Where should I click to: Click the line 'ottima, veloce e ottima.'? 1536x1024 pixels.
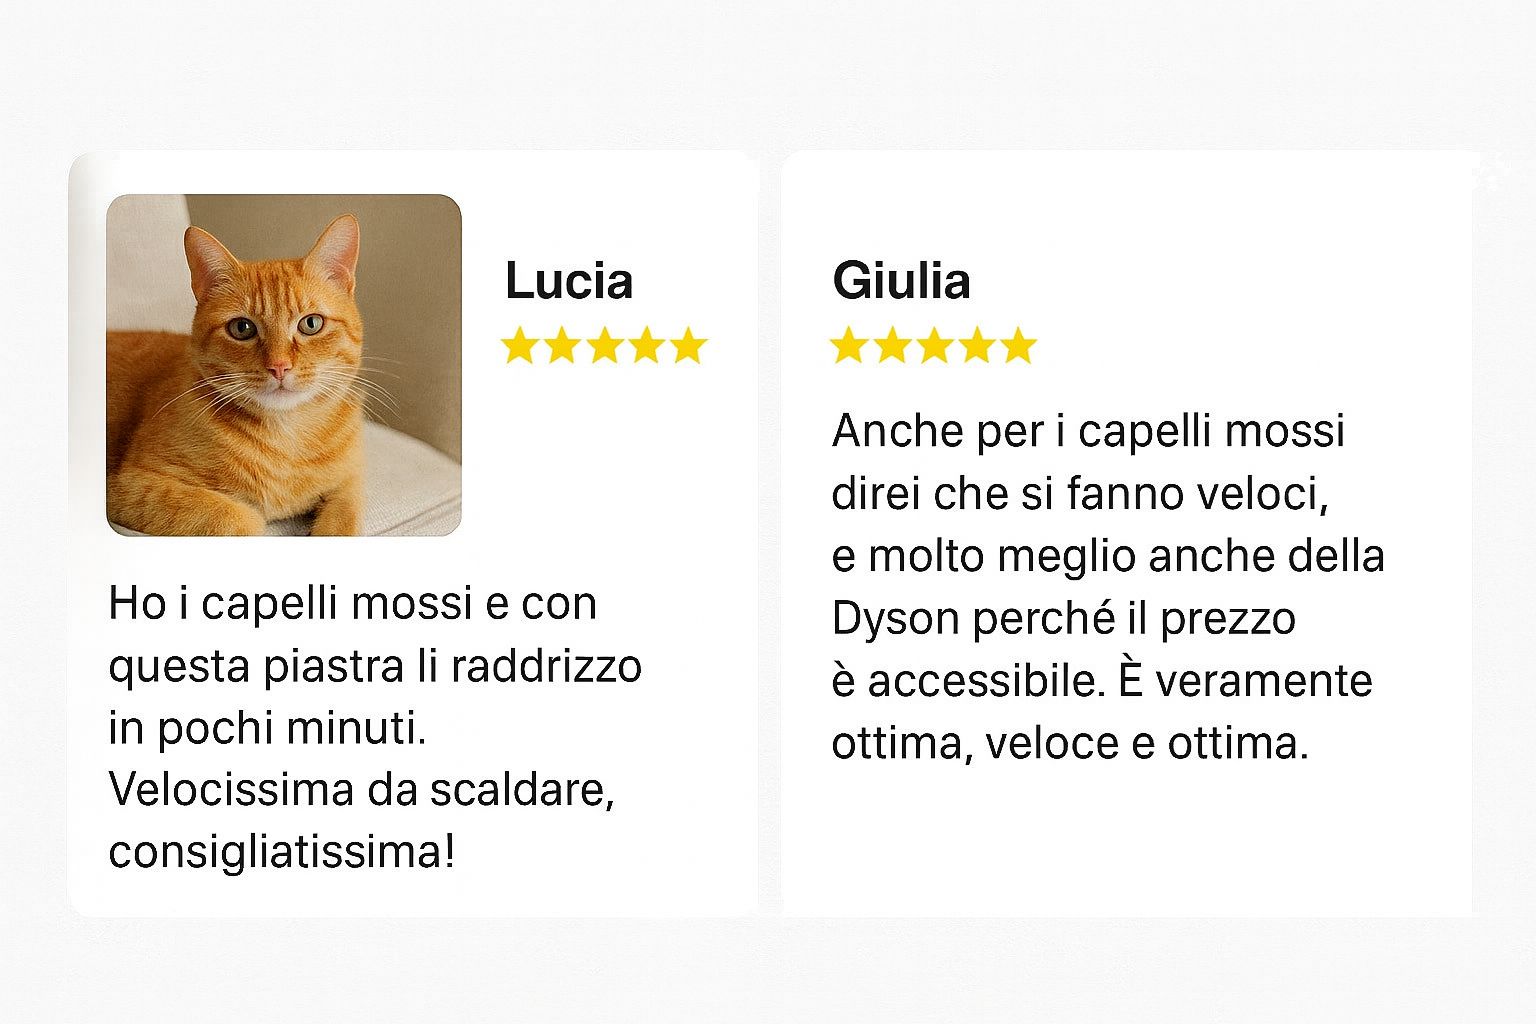(x=1070, y=743)
